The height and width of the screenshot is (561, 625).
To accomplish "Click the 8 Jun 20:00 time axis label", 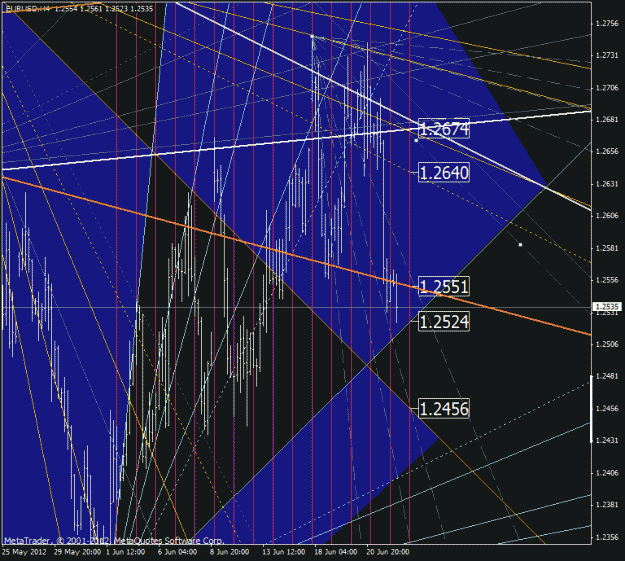I will pyautogui.click(x=229, y=552).
